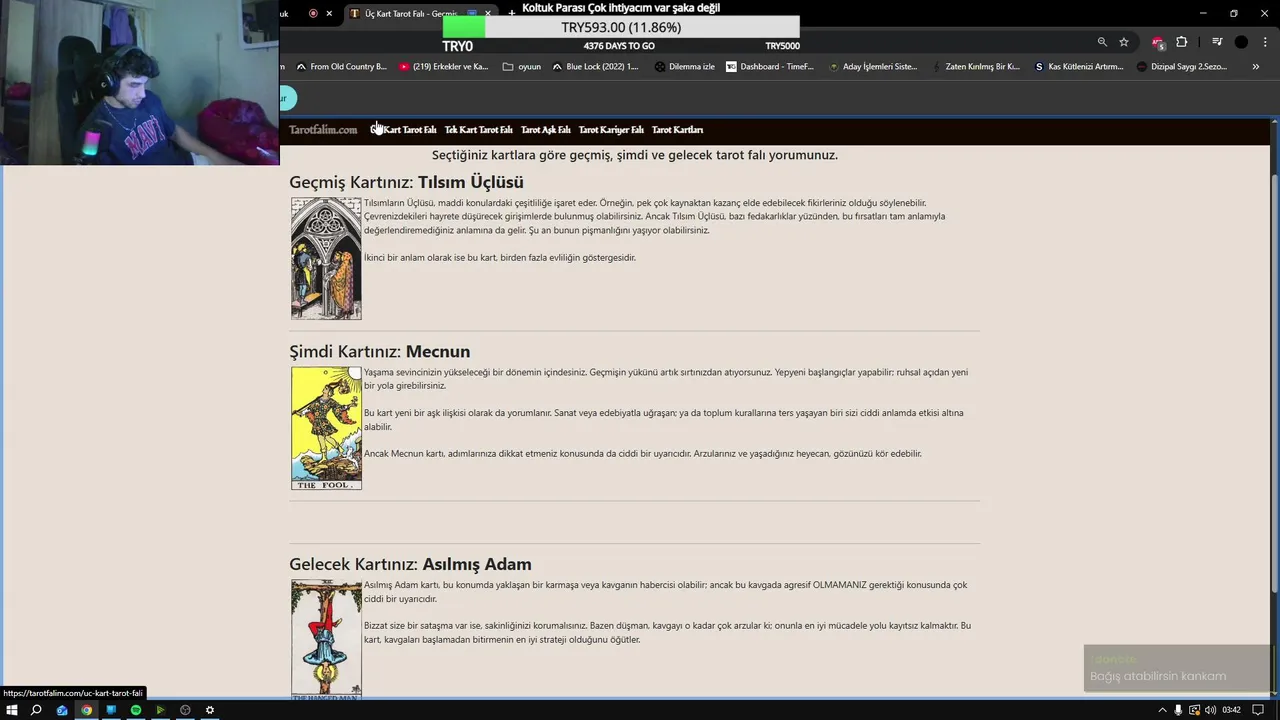Click heading Geçmiş Kartınız: Tılsım Üçlüsü
Image resolution: width=1280 pixels, height=720 pixels.
[406, 182]
